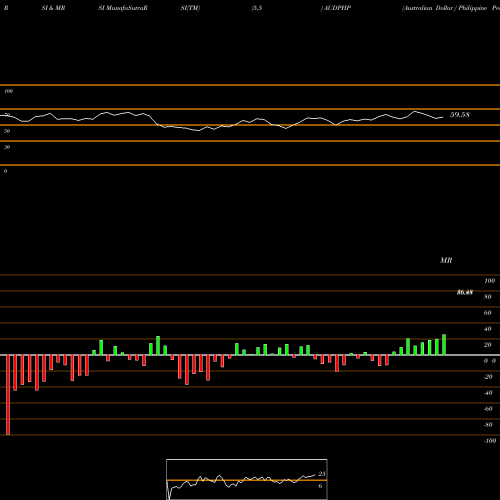This screenshot has width=500, height=500.
Task: Click the -20 label on MR axis
Action: [488, 377]
